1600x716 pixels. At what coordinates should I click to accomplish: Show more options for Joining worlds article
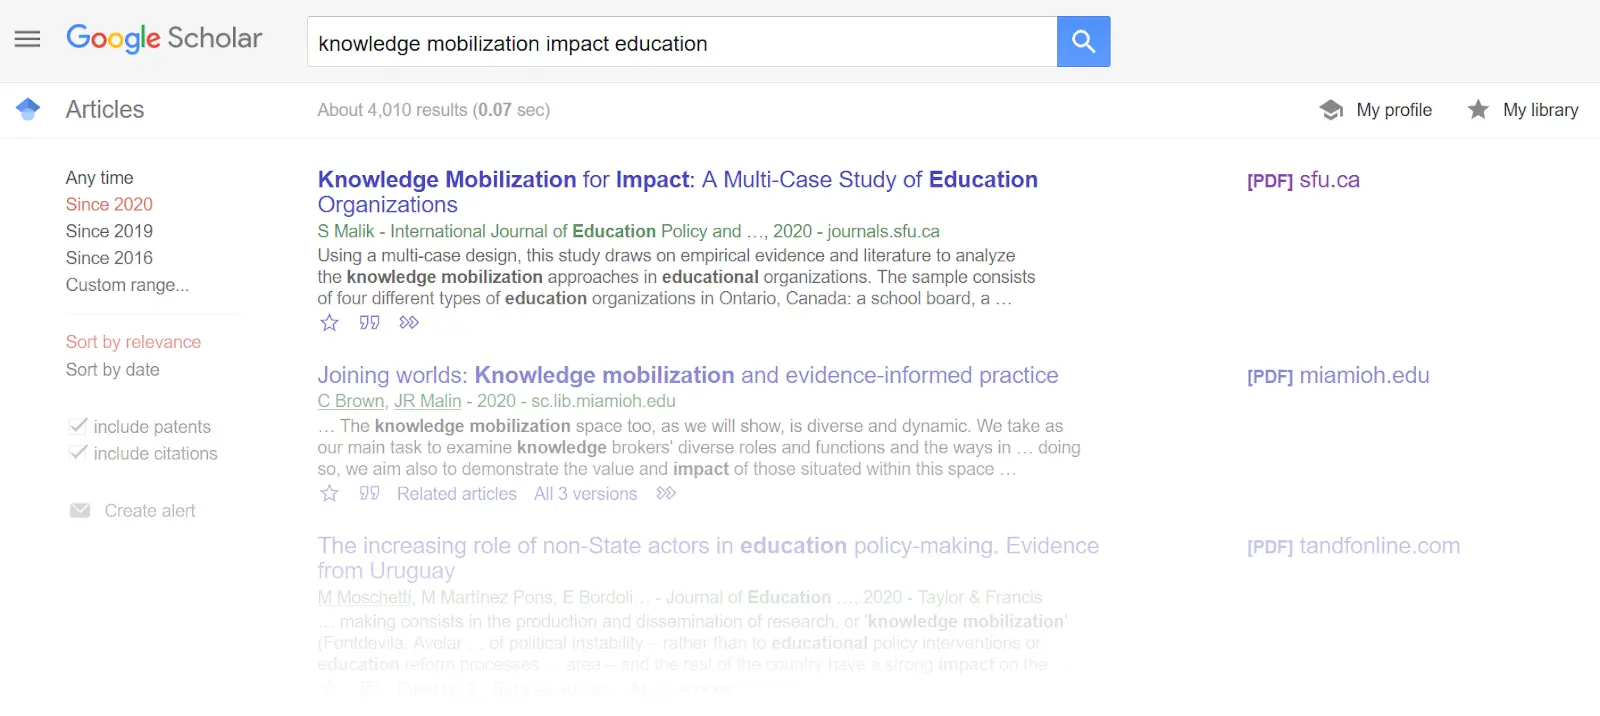tap(666, 494)
